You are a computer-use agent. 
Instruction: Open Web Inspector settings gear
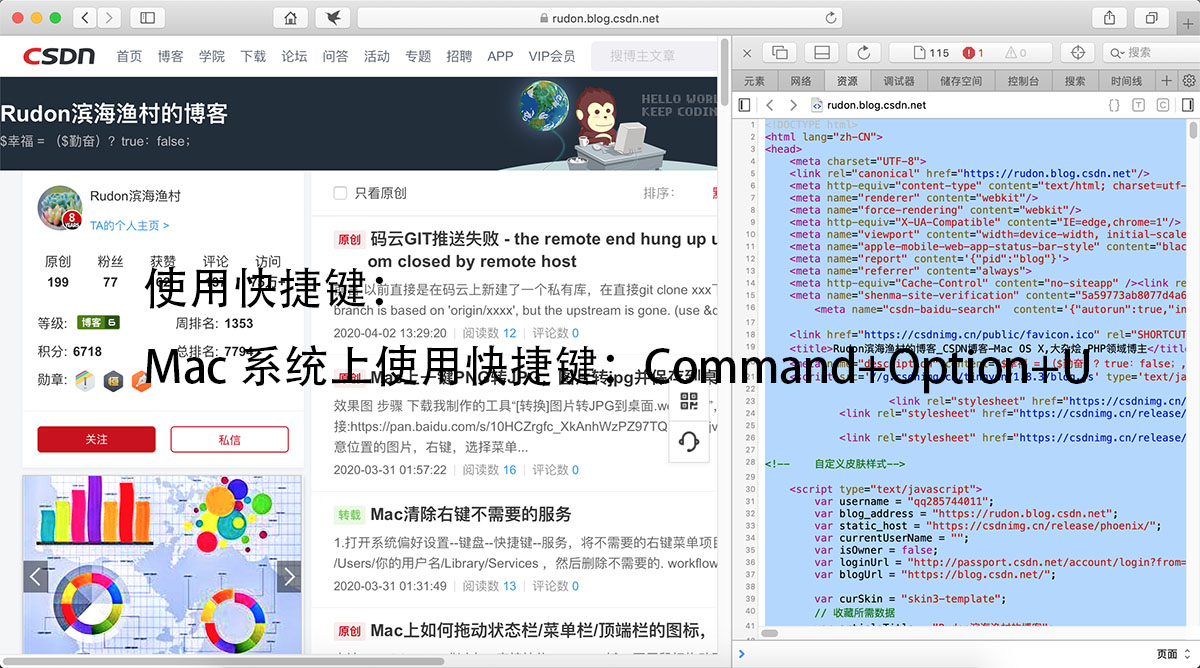pyautogui.click(x=1189, y=81)
